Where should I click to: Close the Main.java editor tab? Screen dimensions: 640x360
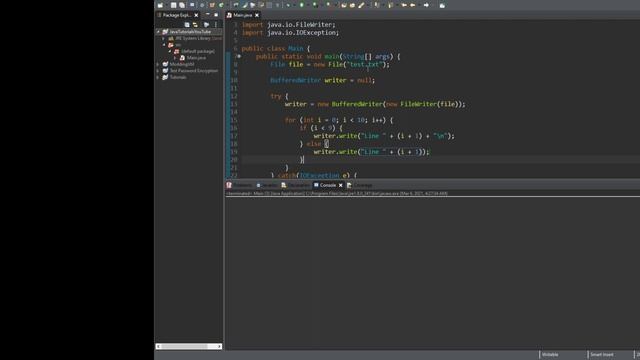[x=257, y=15]
